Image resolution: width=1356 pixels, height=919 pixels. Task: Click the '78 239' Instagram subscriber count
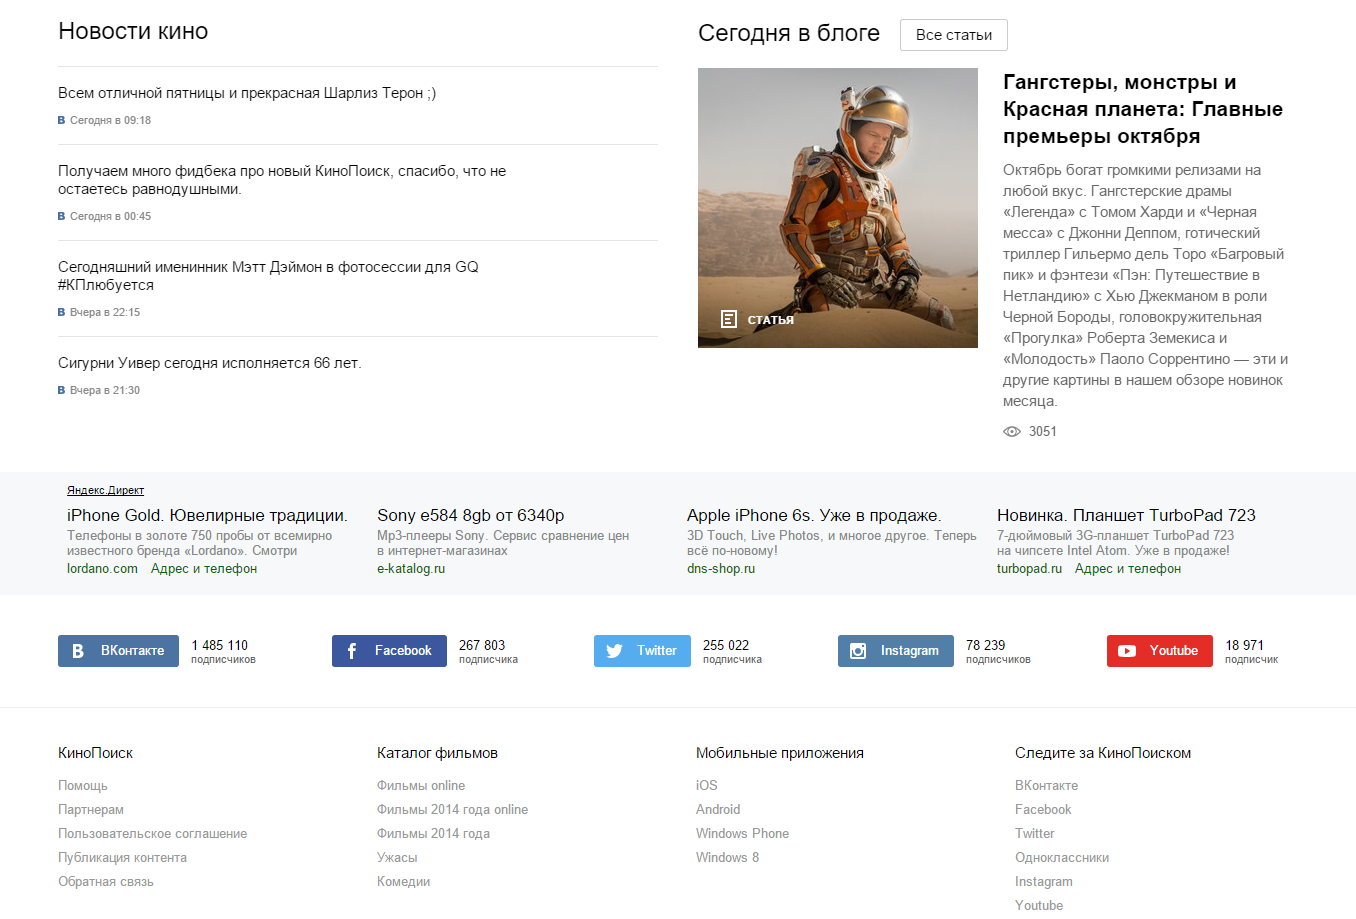point(986,646)
